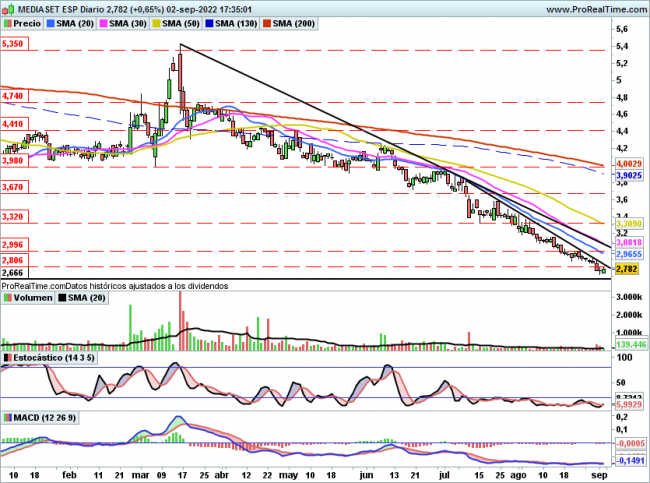The image size is (650, 483).
Task: Click the may date axis label
Action: tap(288, 475)
